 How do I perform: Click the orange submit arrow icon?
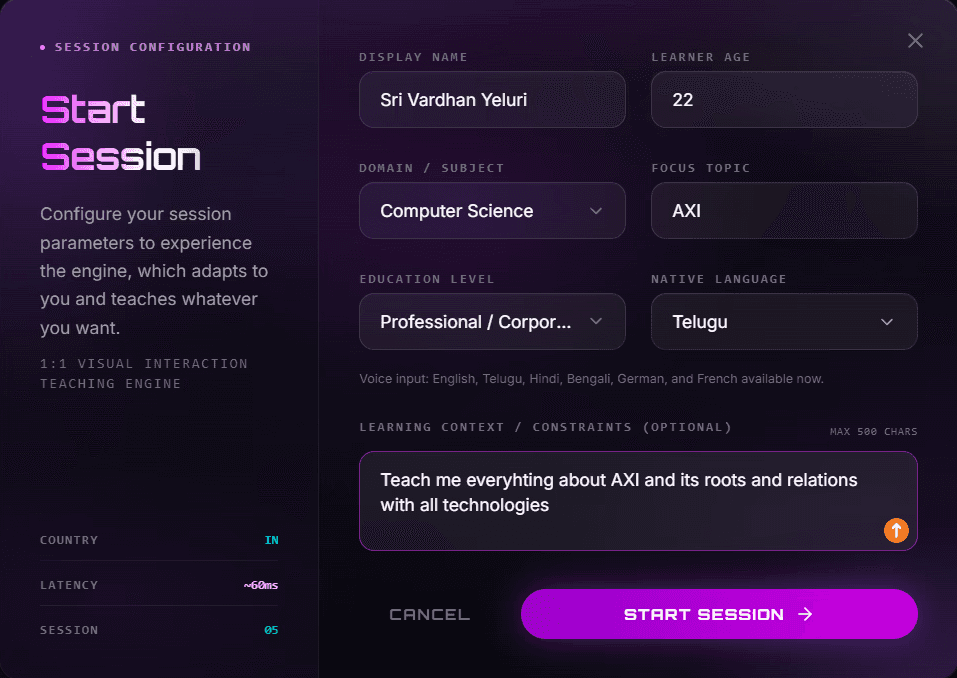(896, 530)
